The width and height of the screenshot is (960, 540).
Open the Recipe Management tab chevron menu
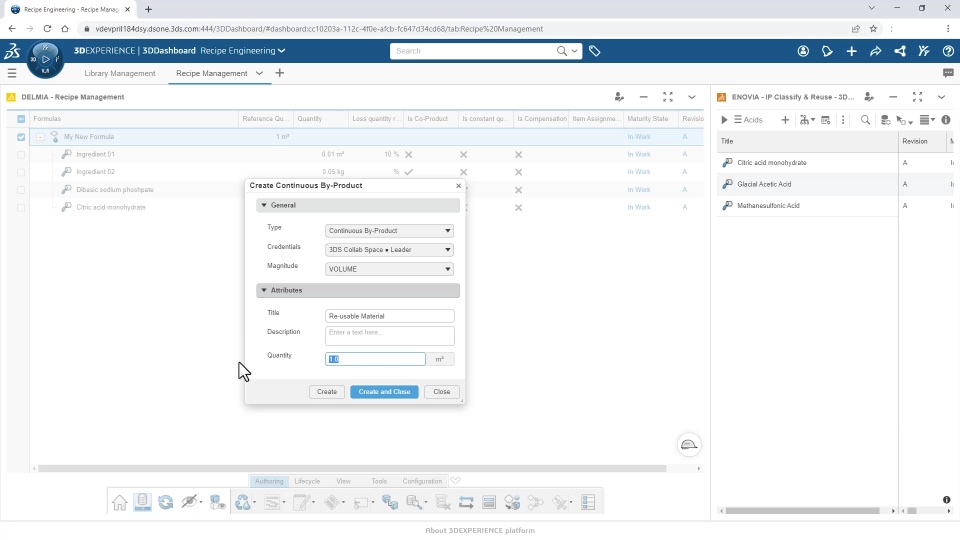point(259,73)
